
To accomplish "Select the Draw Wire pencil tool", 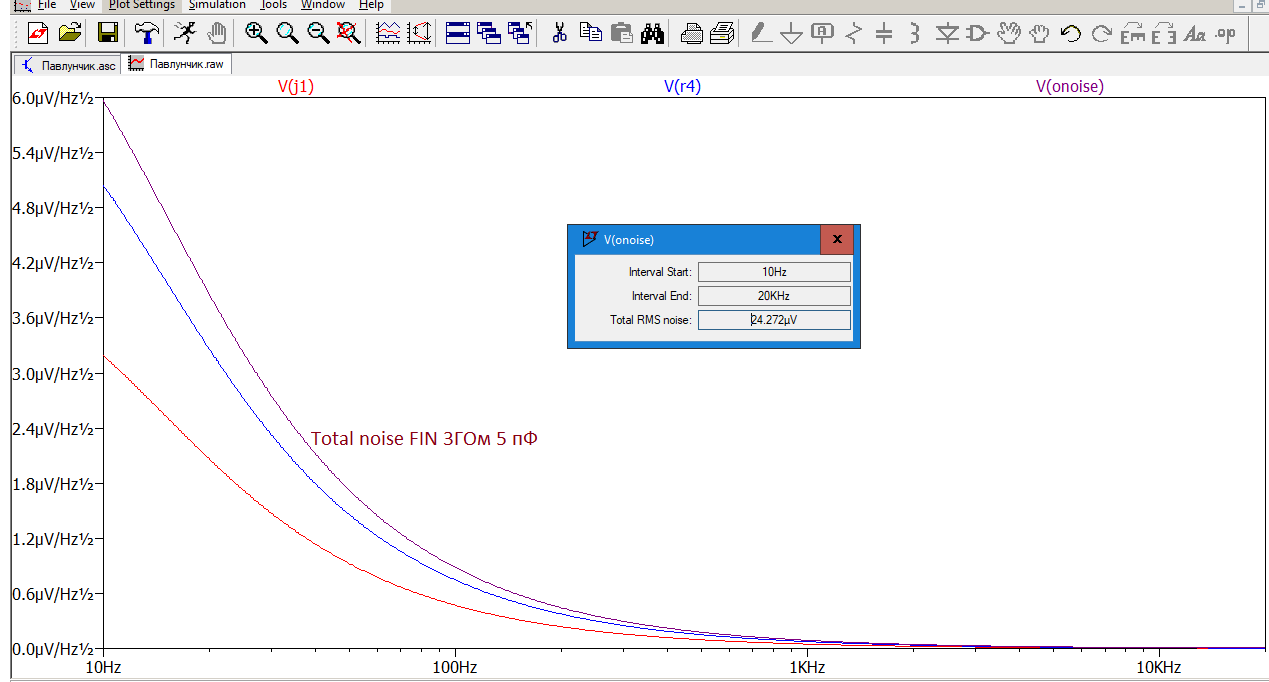I will [761, 33].
